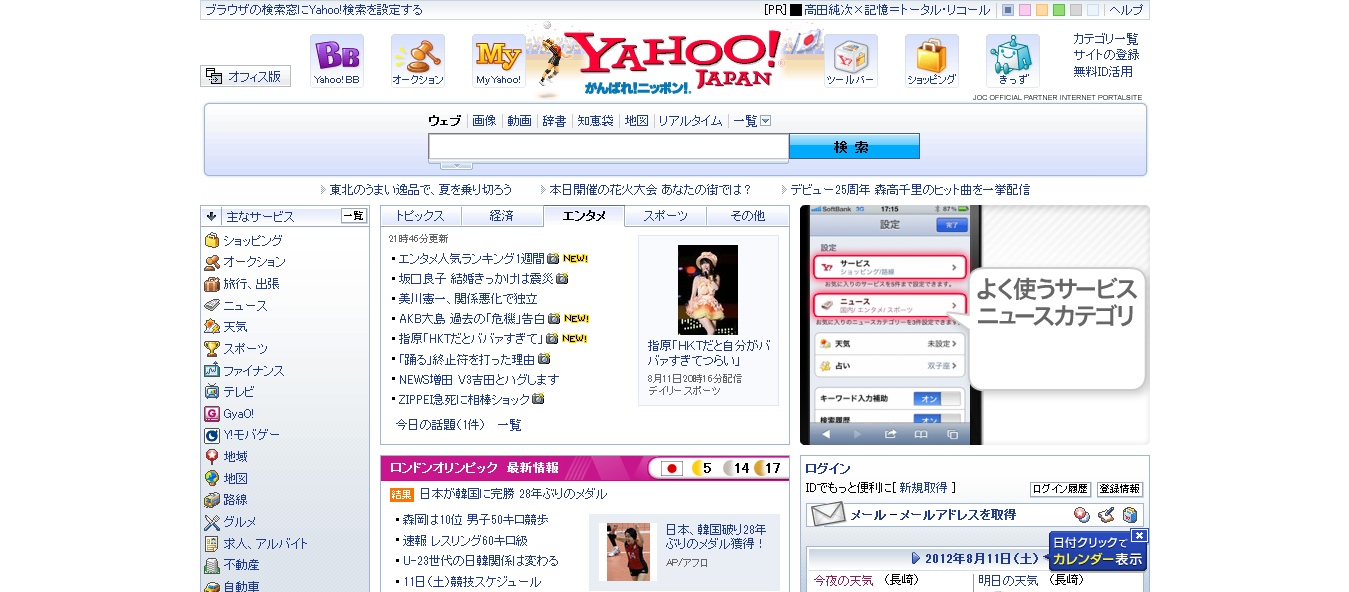Select the リアルタイム search category
The height and width of the screenshot is (592, 1349).
click(690, 121)
